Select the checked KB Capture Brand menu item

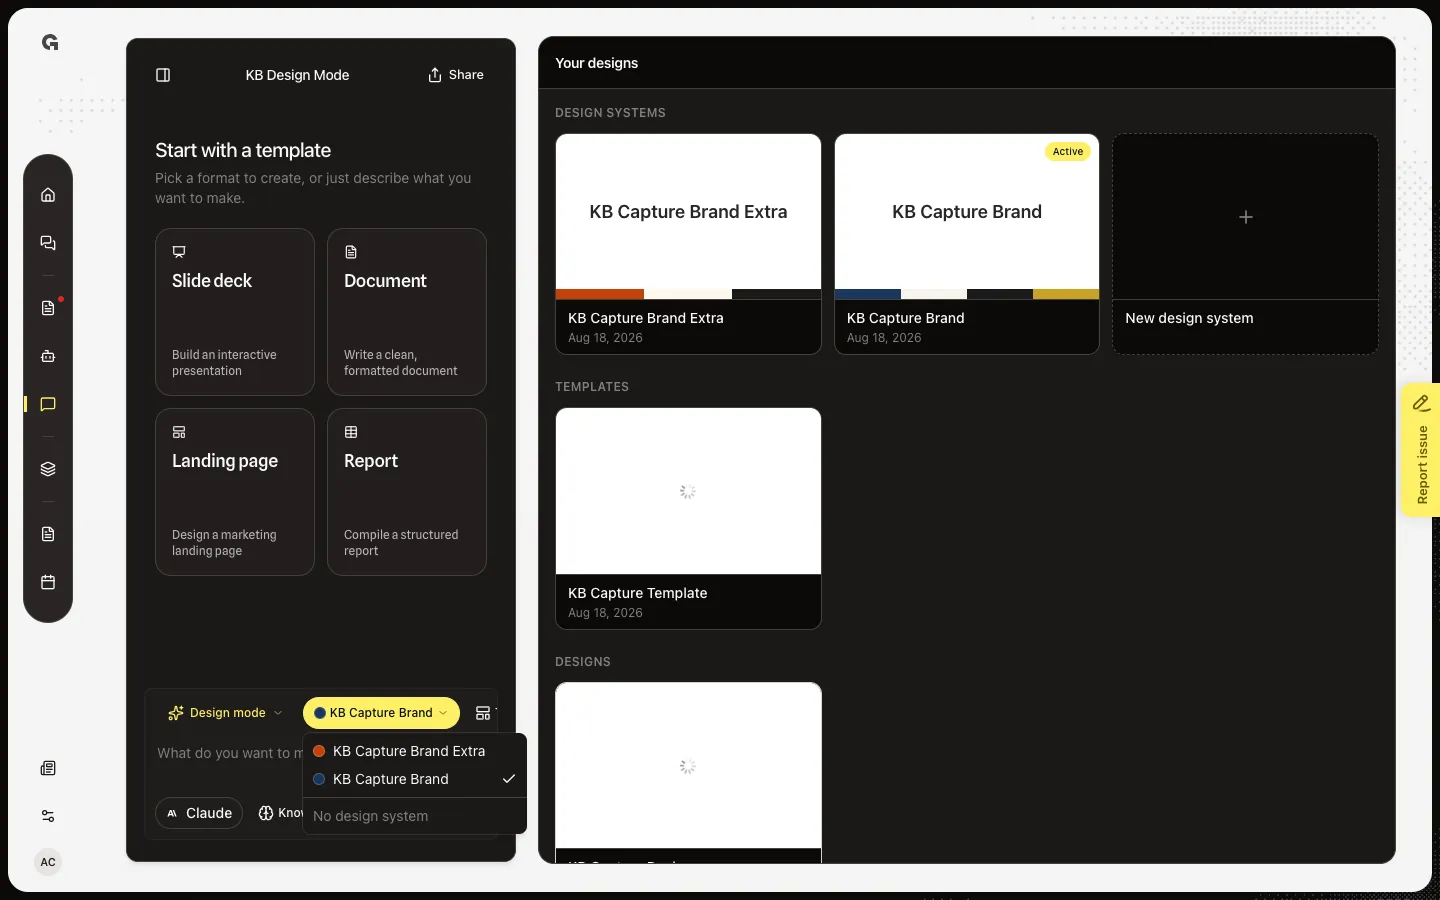click(x=414, y=779)
